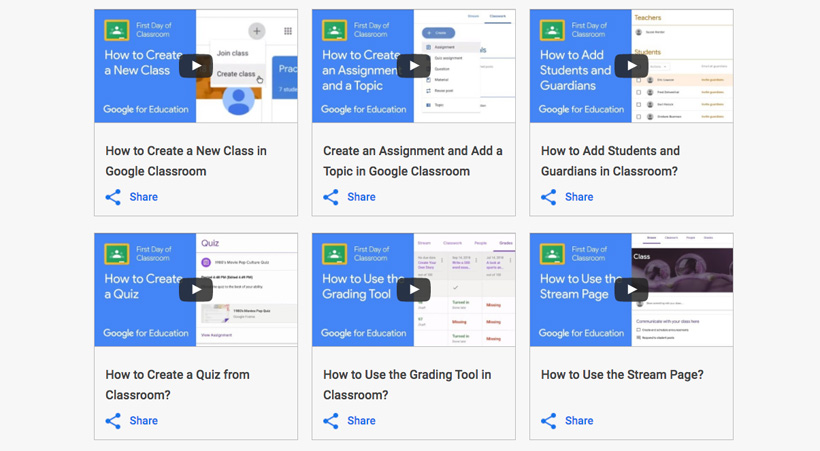Open 'How to Use the Grading Tool in Classroom?' title
This screenshot has height=451, width=820.
point(407,385)
